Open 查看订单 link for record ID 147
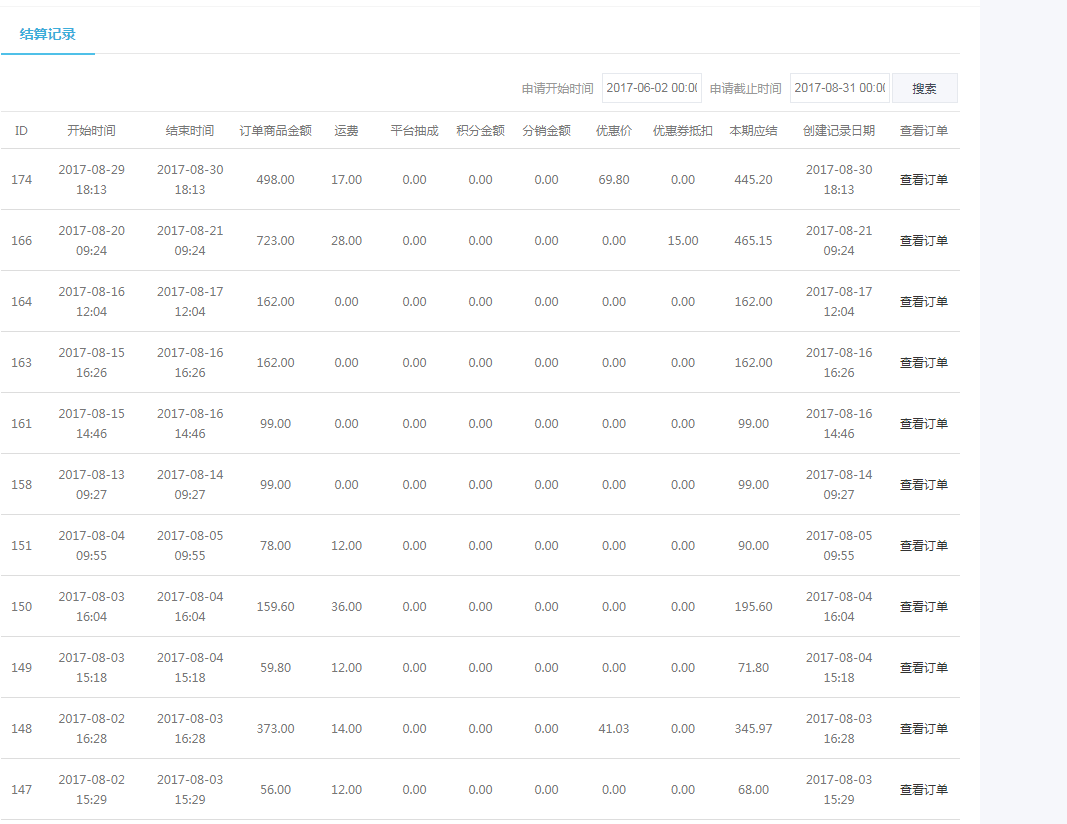 pos(923,790)
